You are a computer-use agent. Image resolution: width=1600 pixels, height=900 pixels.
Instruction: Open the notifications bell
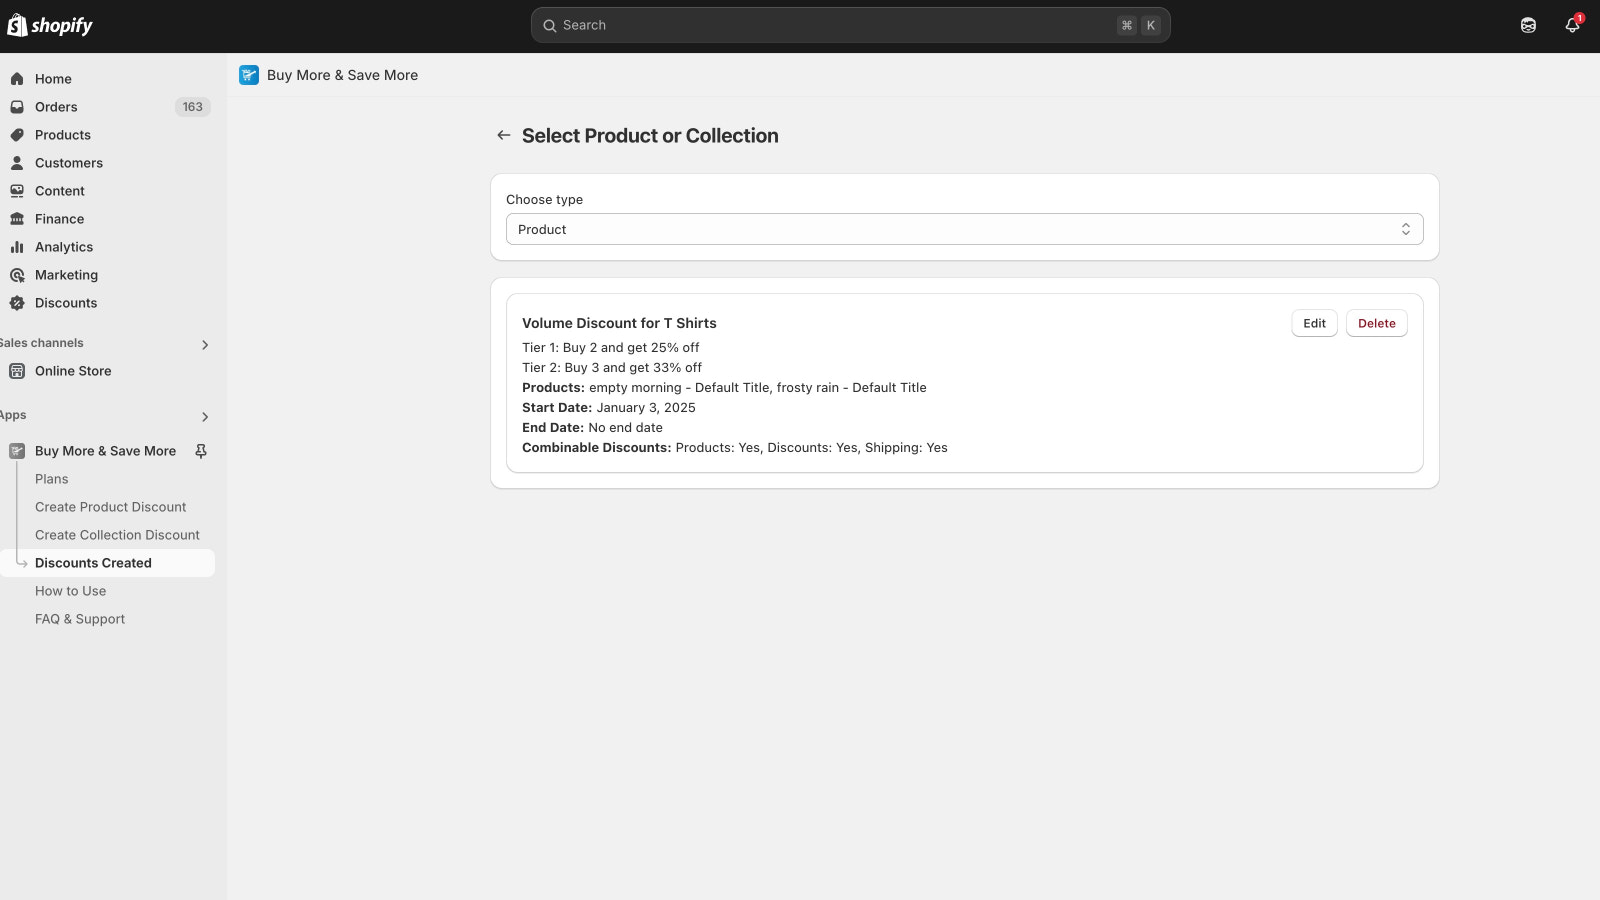[1572, 25]
